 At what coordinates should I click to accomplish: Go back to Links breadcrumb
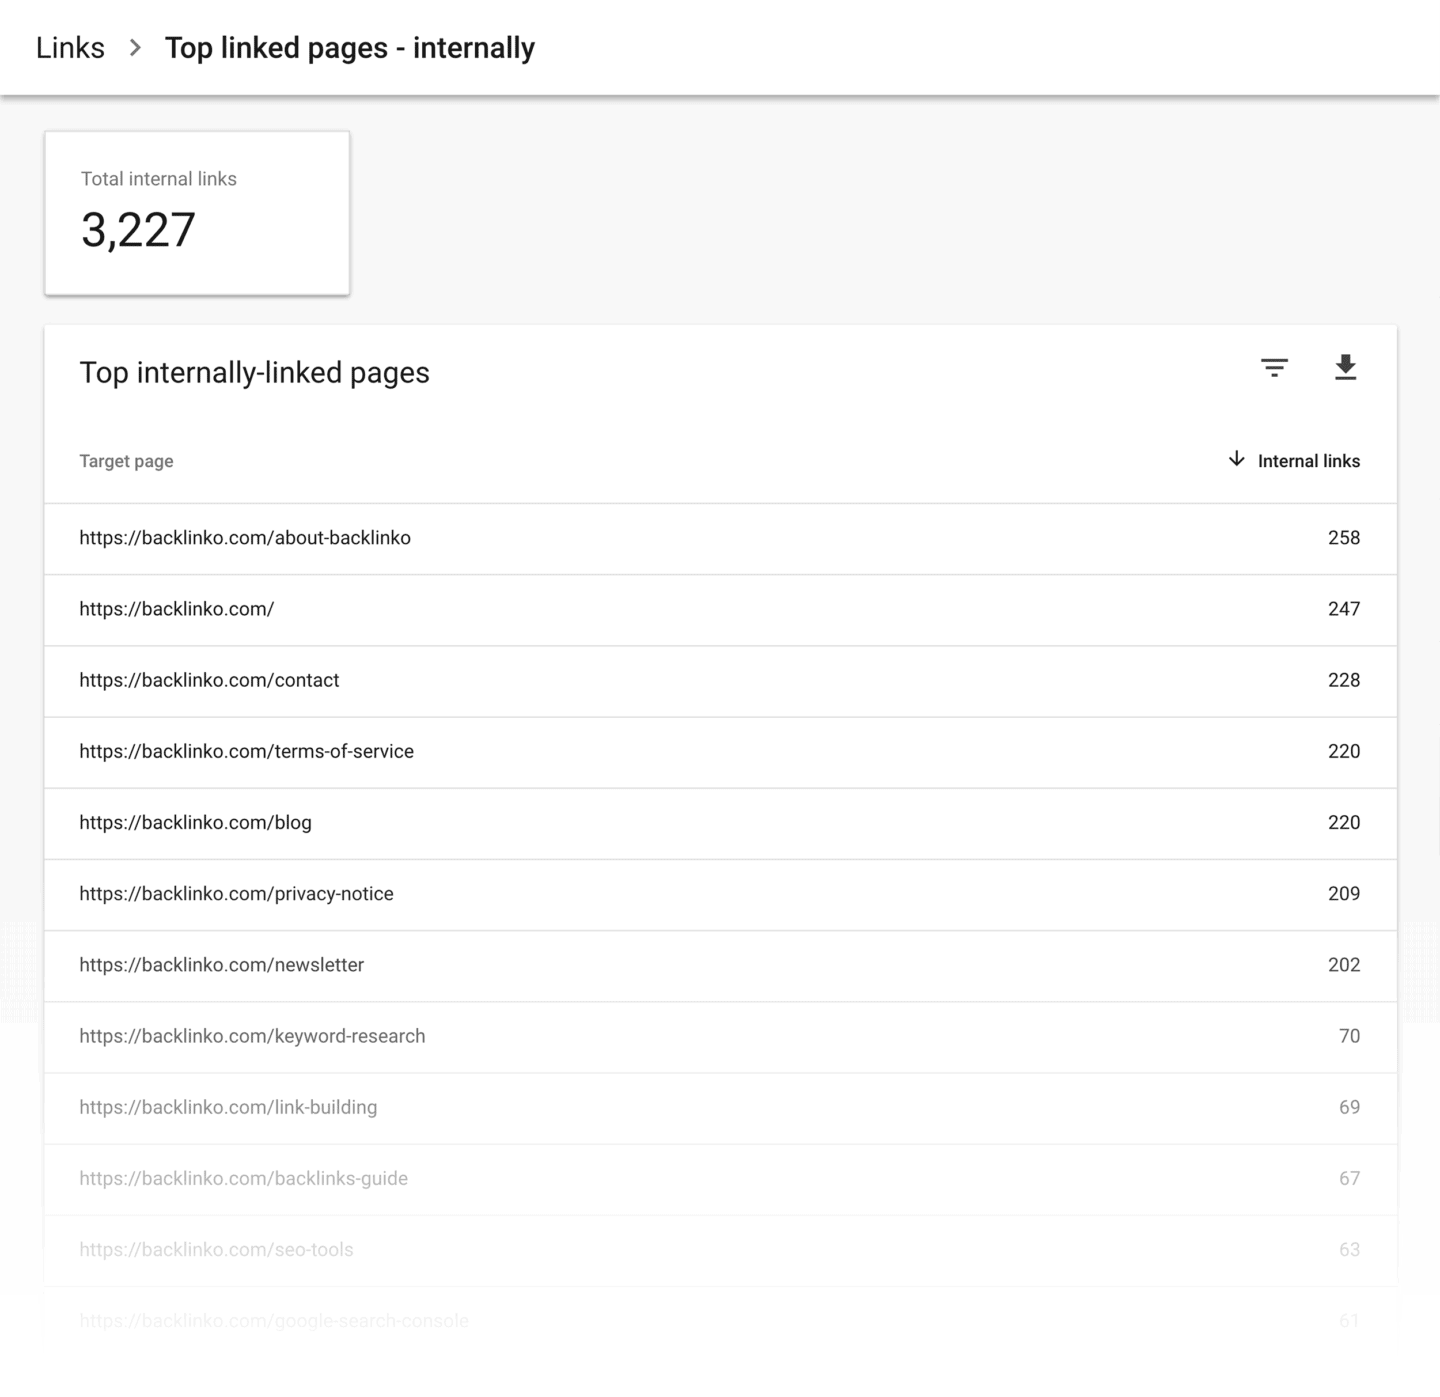click(70, 48)
